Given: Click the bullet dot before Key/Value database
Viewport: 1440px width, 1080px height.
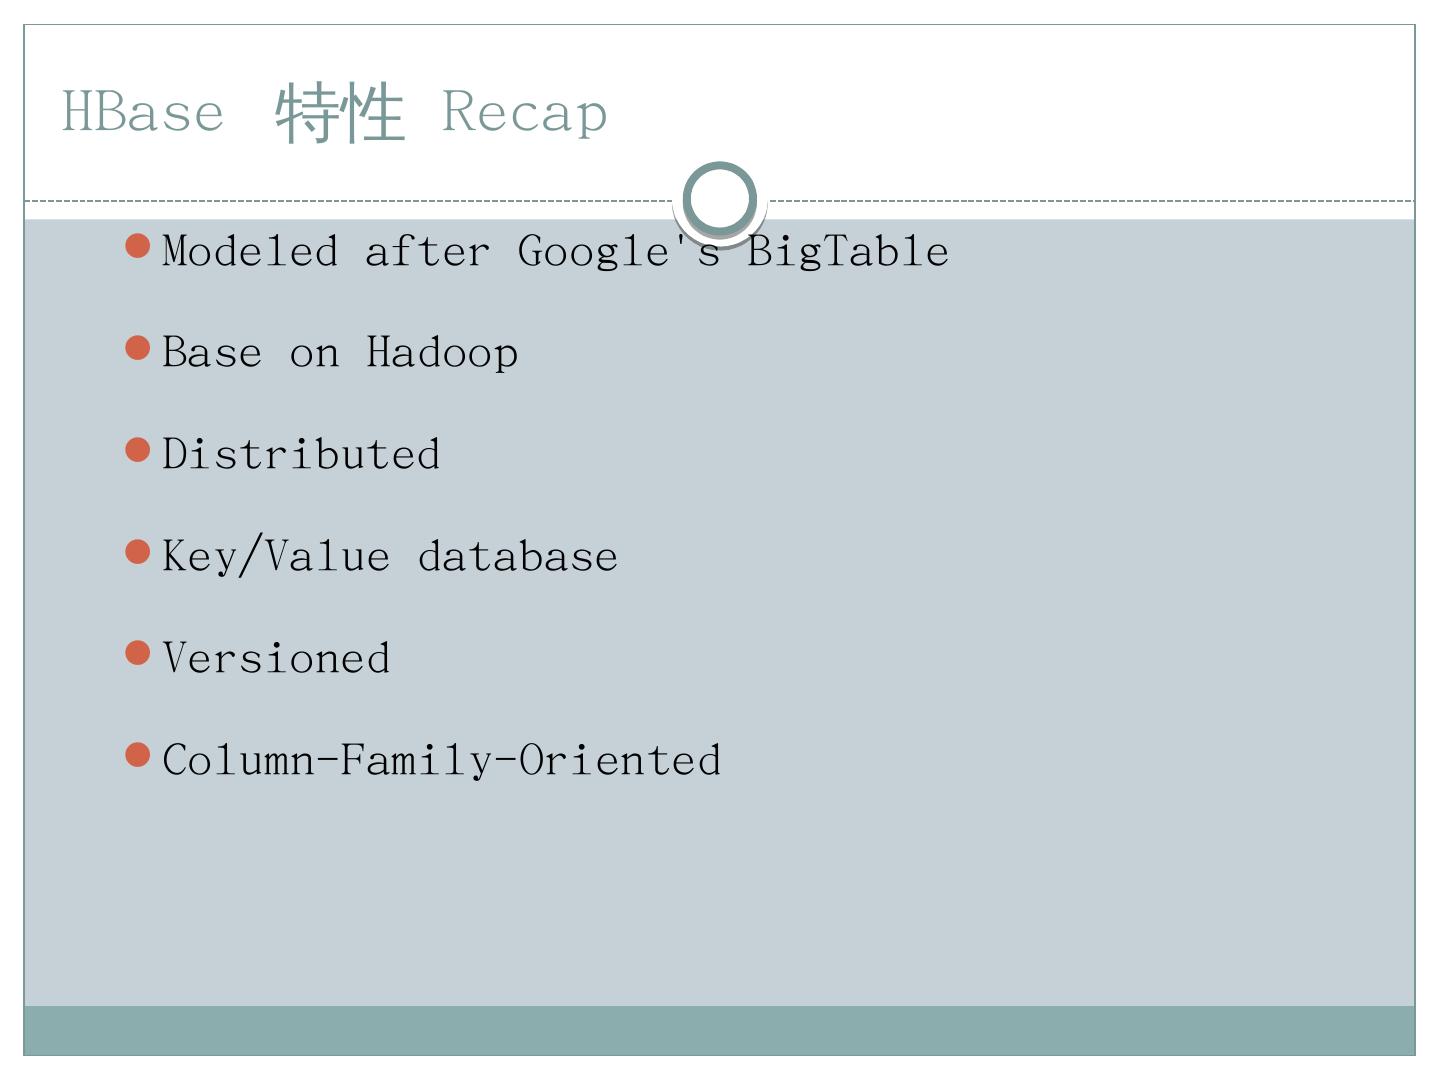Looking at the screenshot, I should point(138,552).
